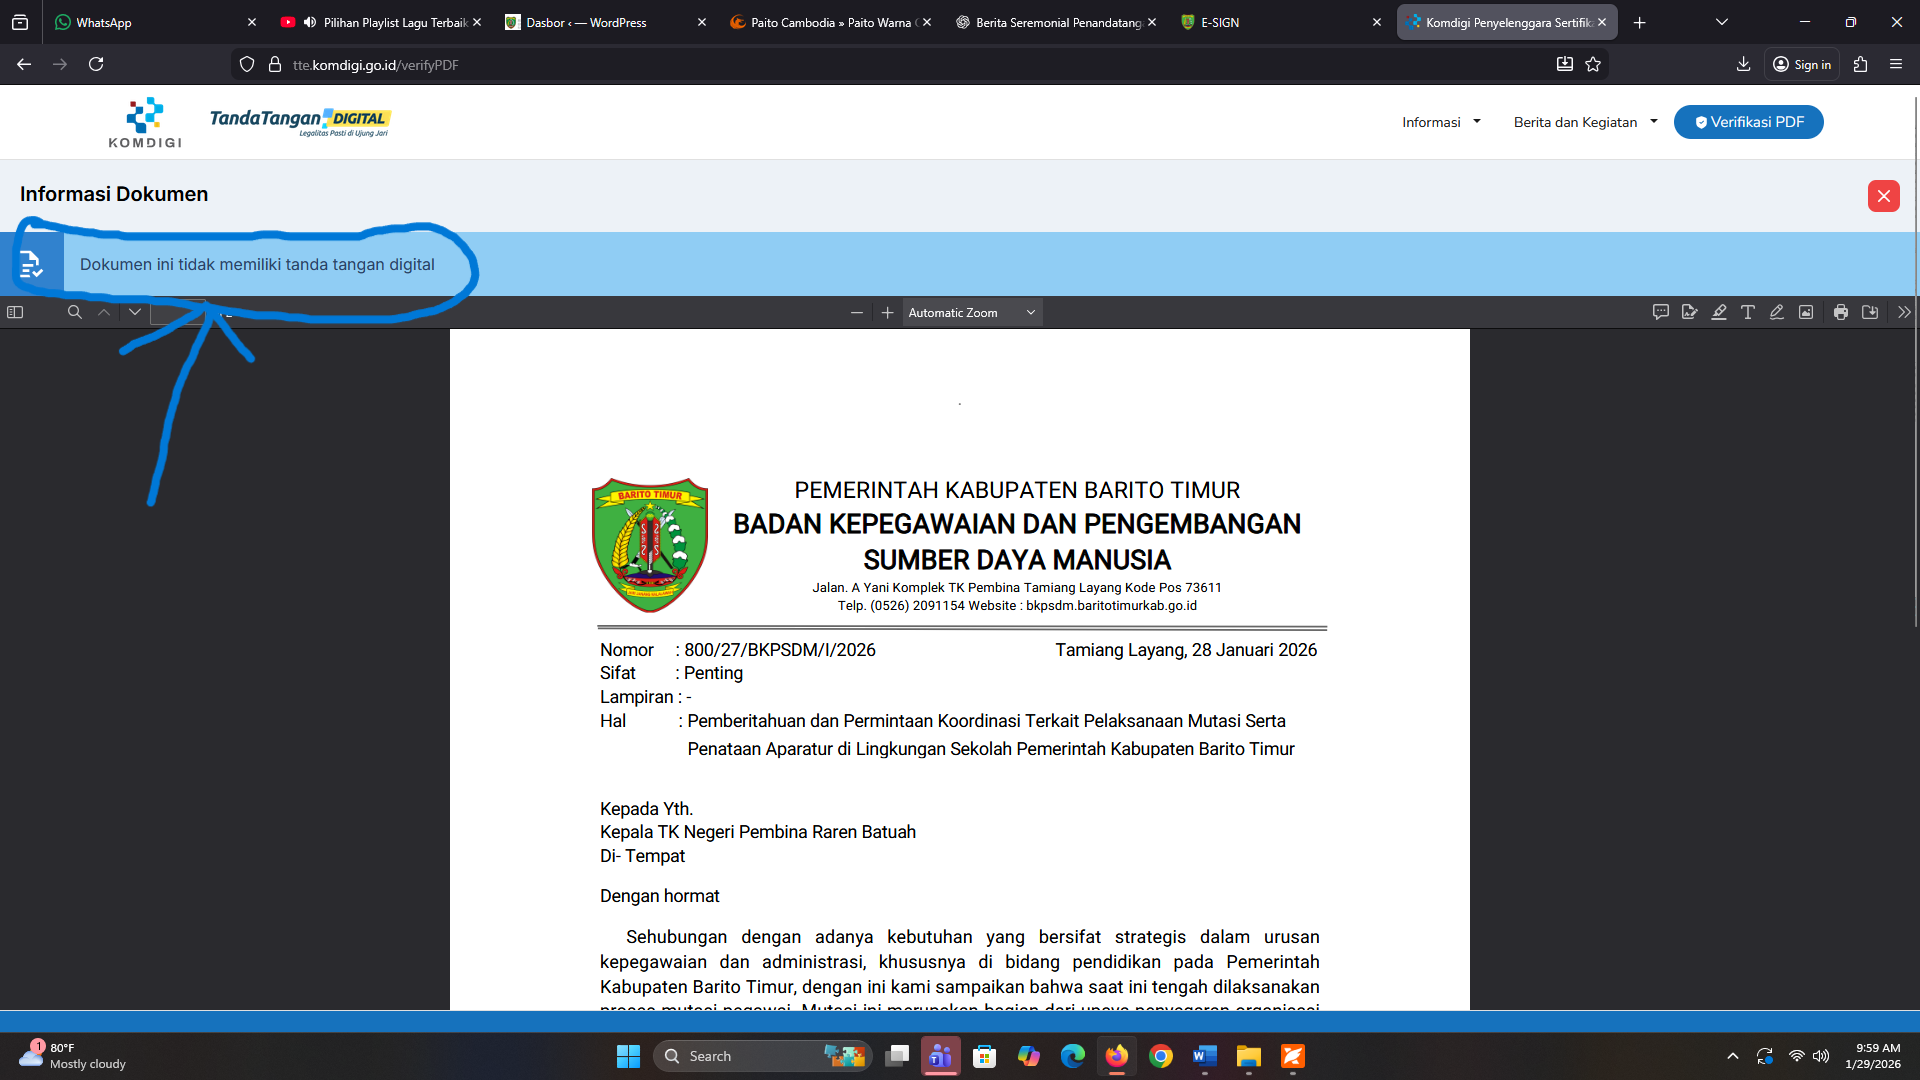Select the comment annotation tool
Viewport: 1920px width, 1080px height.
(1661, 312)
